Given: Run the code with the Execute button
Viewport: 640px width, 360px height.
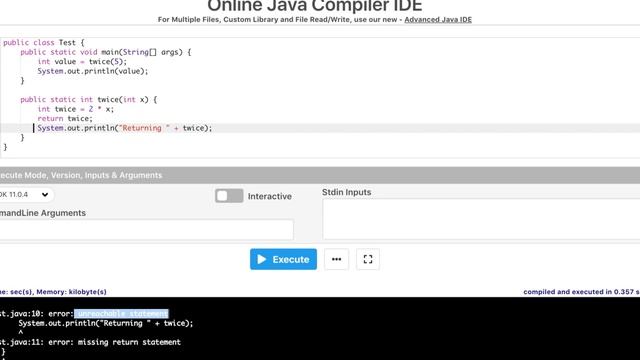Looking at the screenshot, I should pos(283,259).
